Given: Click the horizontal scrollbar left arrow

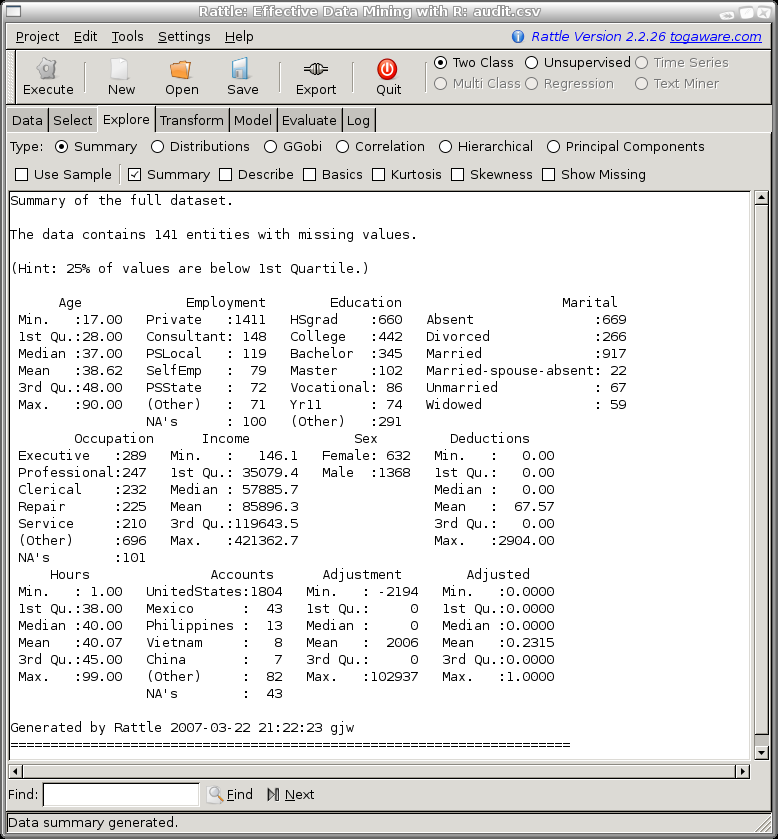Looking at the screenshot, I should coord(15,772).
